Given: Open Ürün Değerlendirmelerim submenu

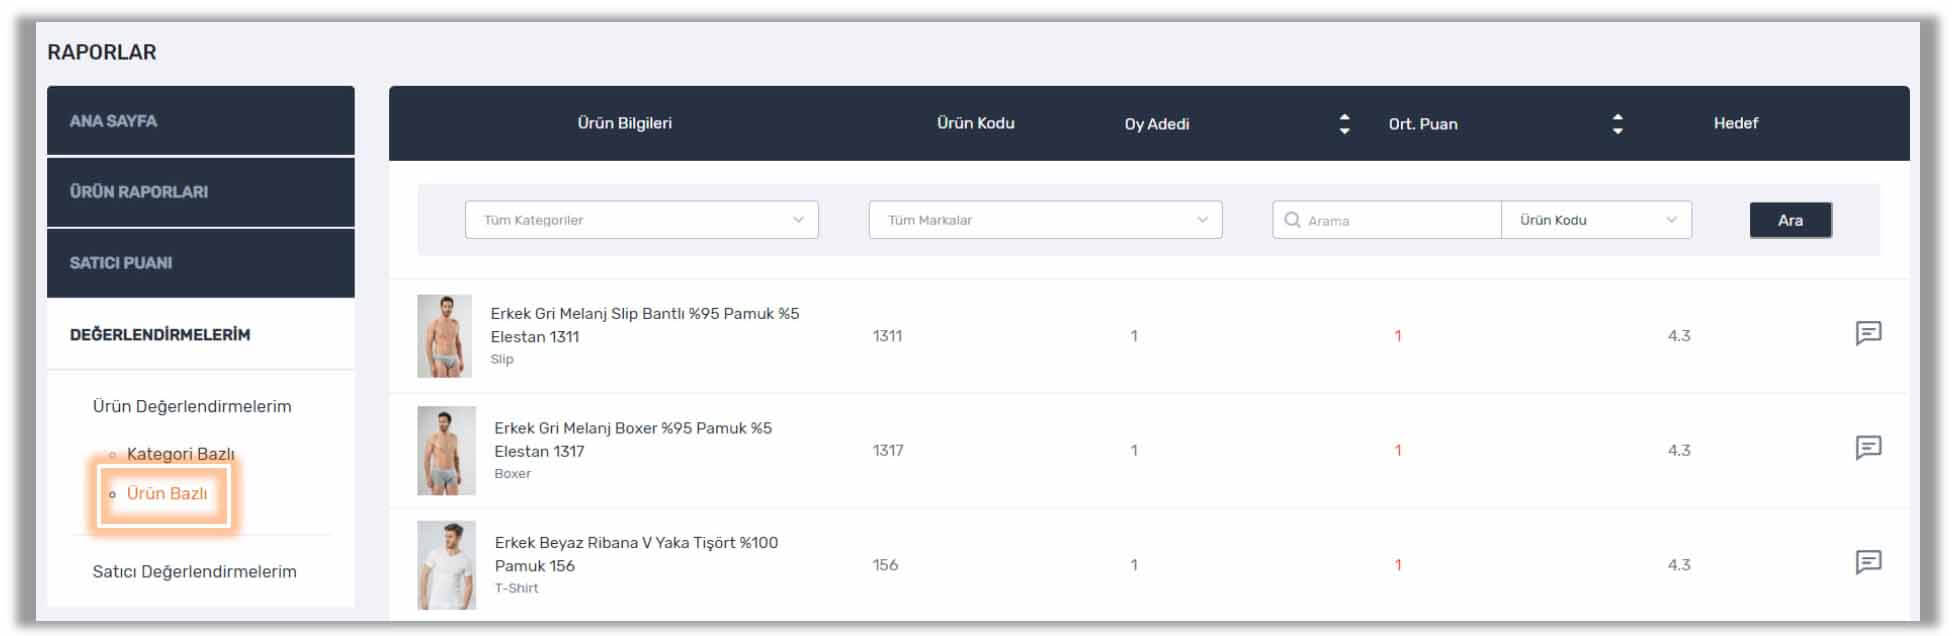Looking at the screenshot, I should tap(192, 406).
